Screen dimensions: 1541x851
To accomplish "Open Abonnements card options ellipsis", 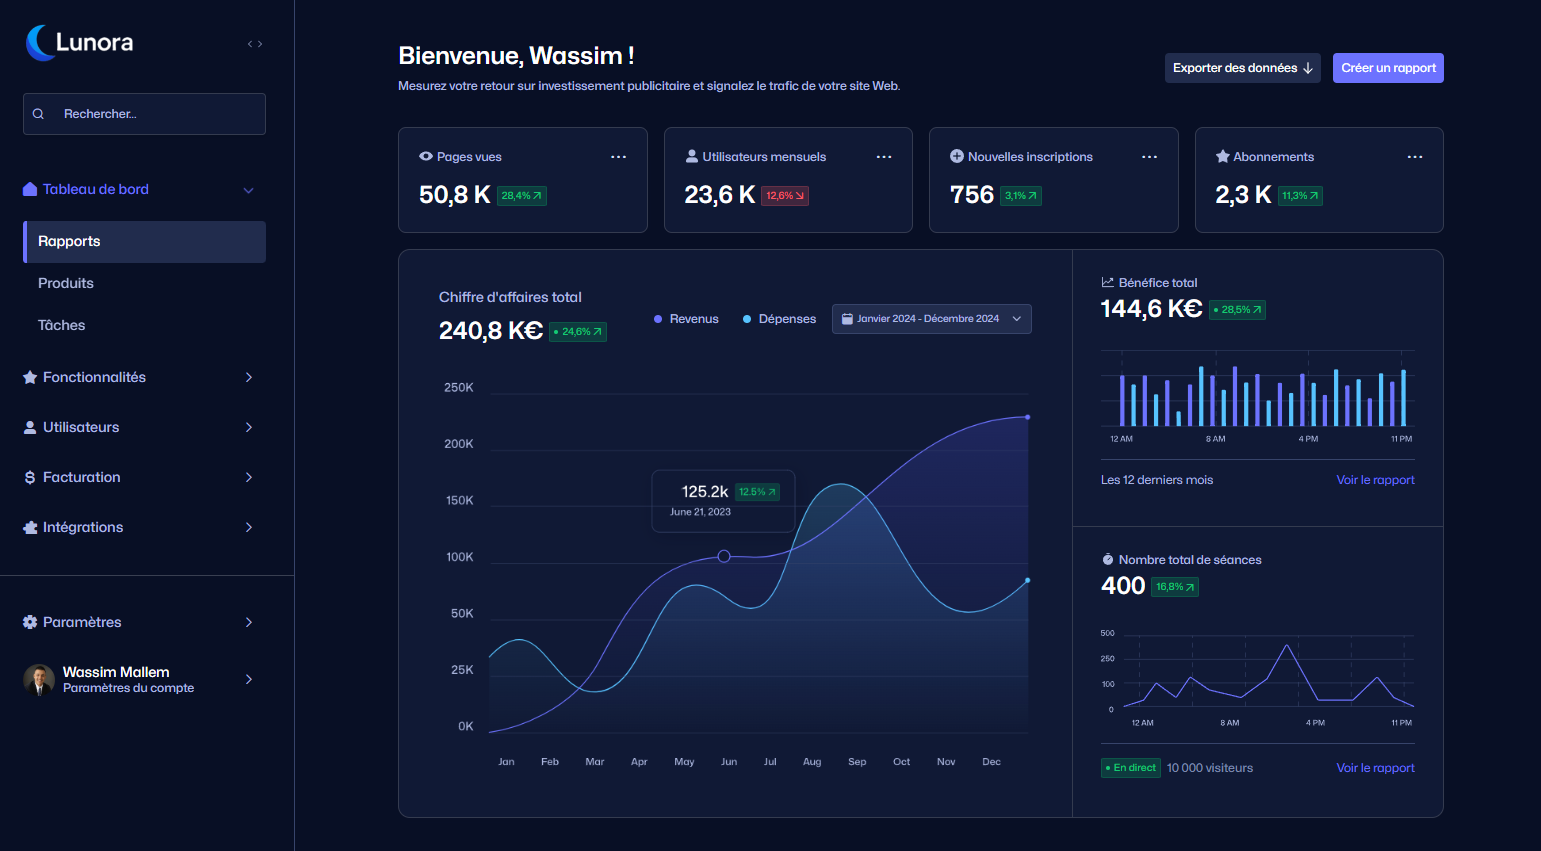I will pos(1414,157).
